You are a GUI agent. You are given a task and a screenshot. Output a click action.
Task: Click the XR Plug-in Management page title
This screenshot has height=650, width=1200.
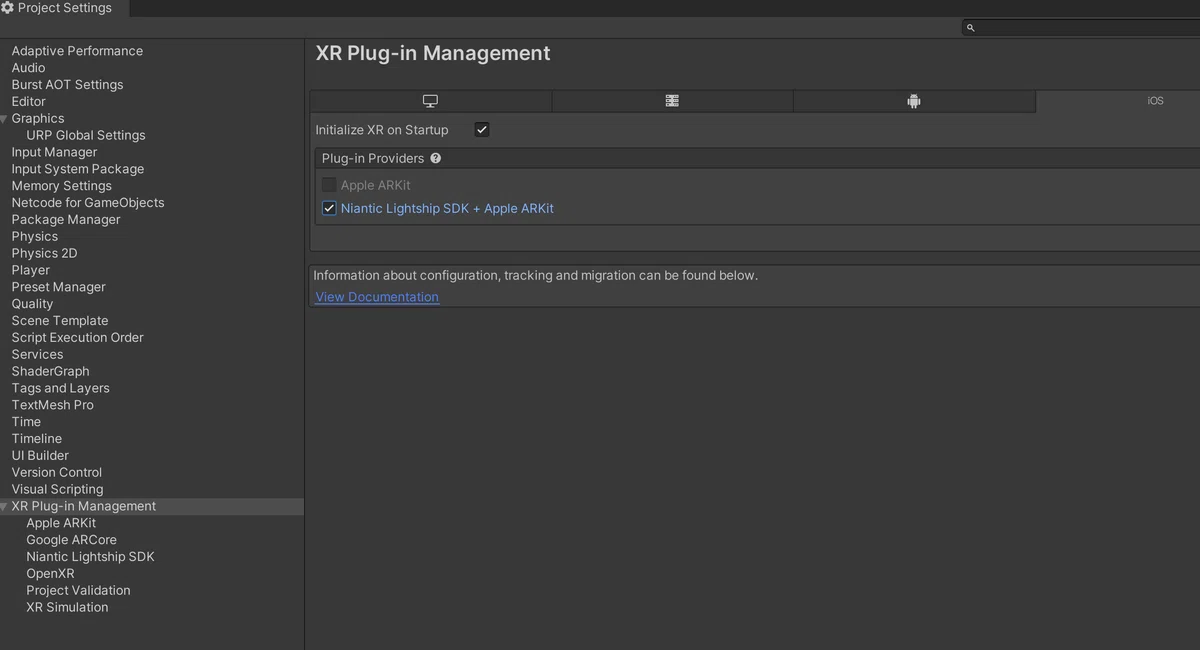pos(433,54)
